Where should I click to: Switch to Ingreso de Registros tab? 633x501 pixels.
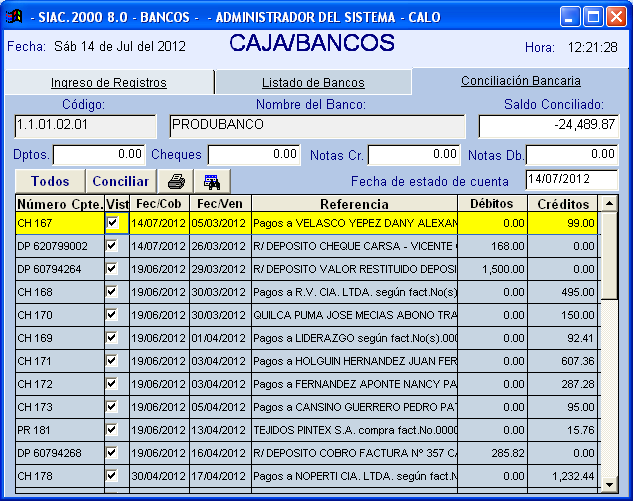(x=108, y=83)
